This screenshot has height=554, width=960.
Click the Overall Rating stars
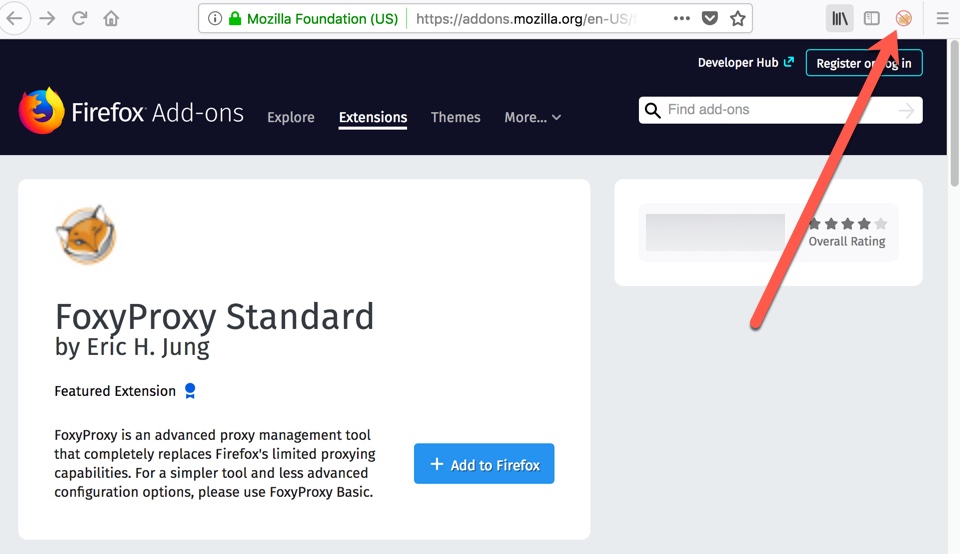click(x=847, y=223)
